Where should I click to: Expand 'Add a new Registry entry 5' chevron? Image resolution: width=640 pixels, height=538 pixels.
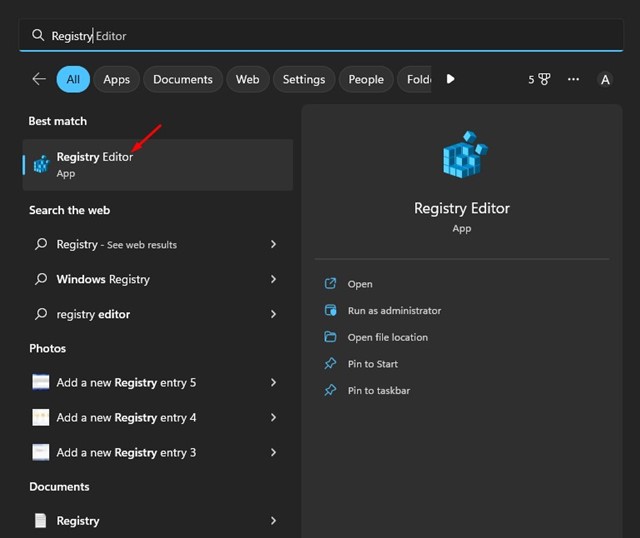(274, 383)
